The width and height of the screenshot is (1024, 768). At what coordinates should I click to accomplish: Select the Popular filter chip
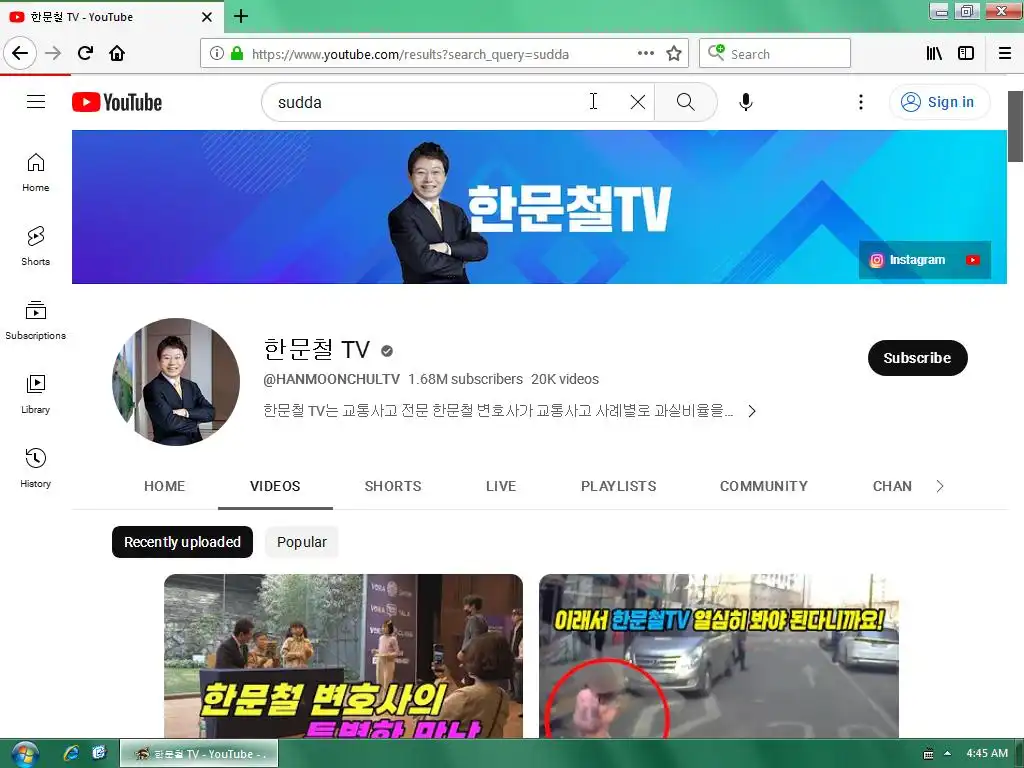302,542
